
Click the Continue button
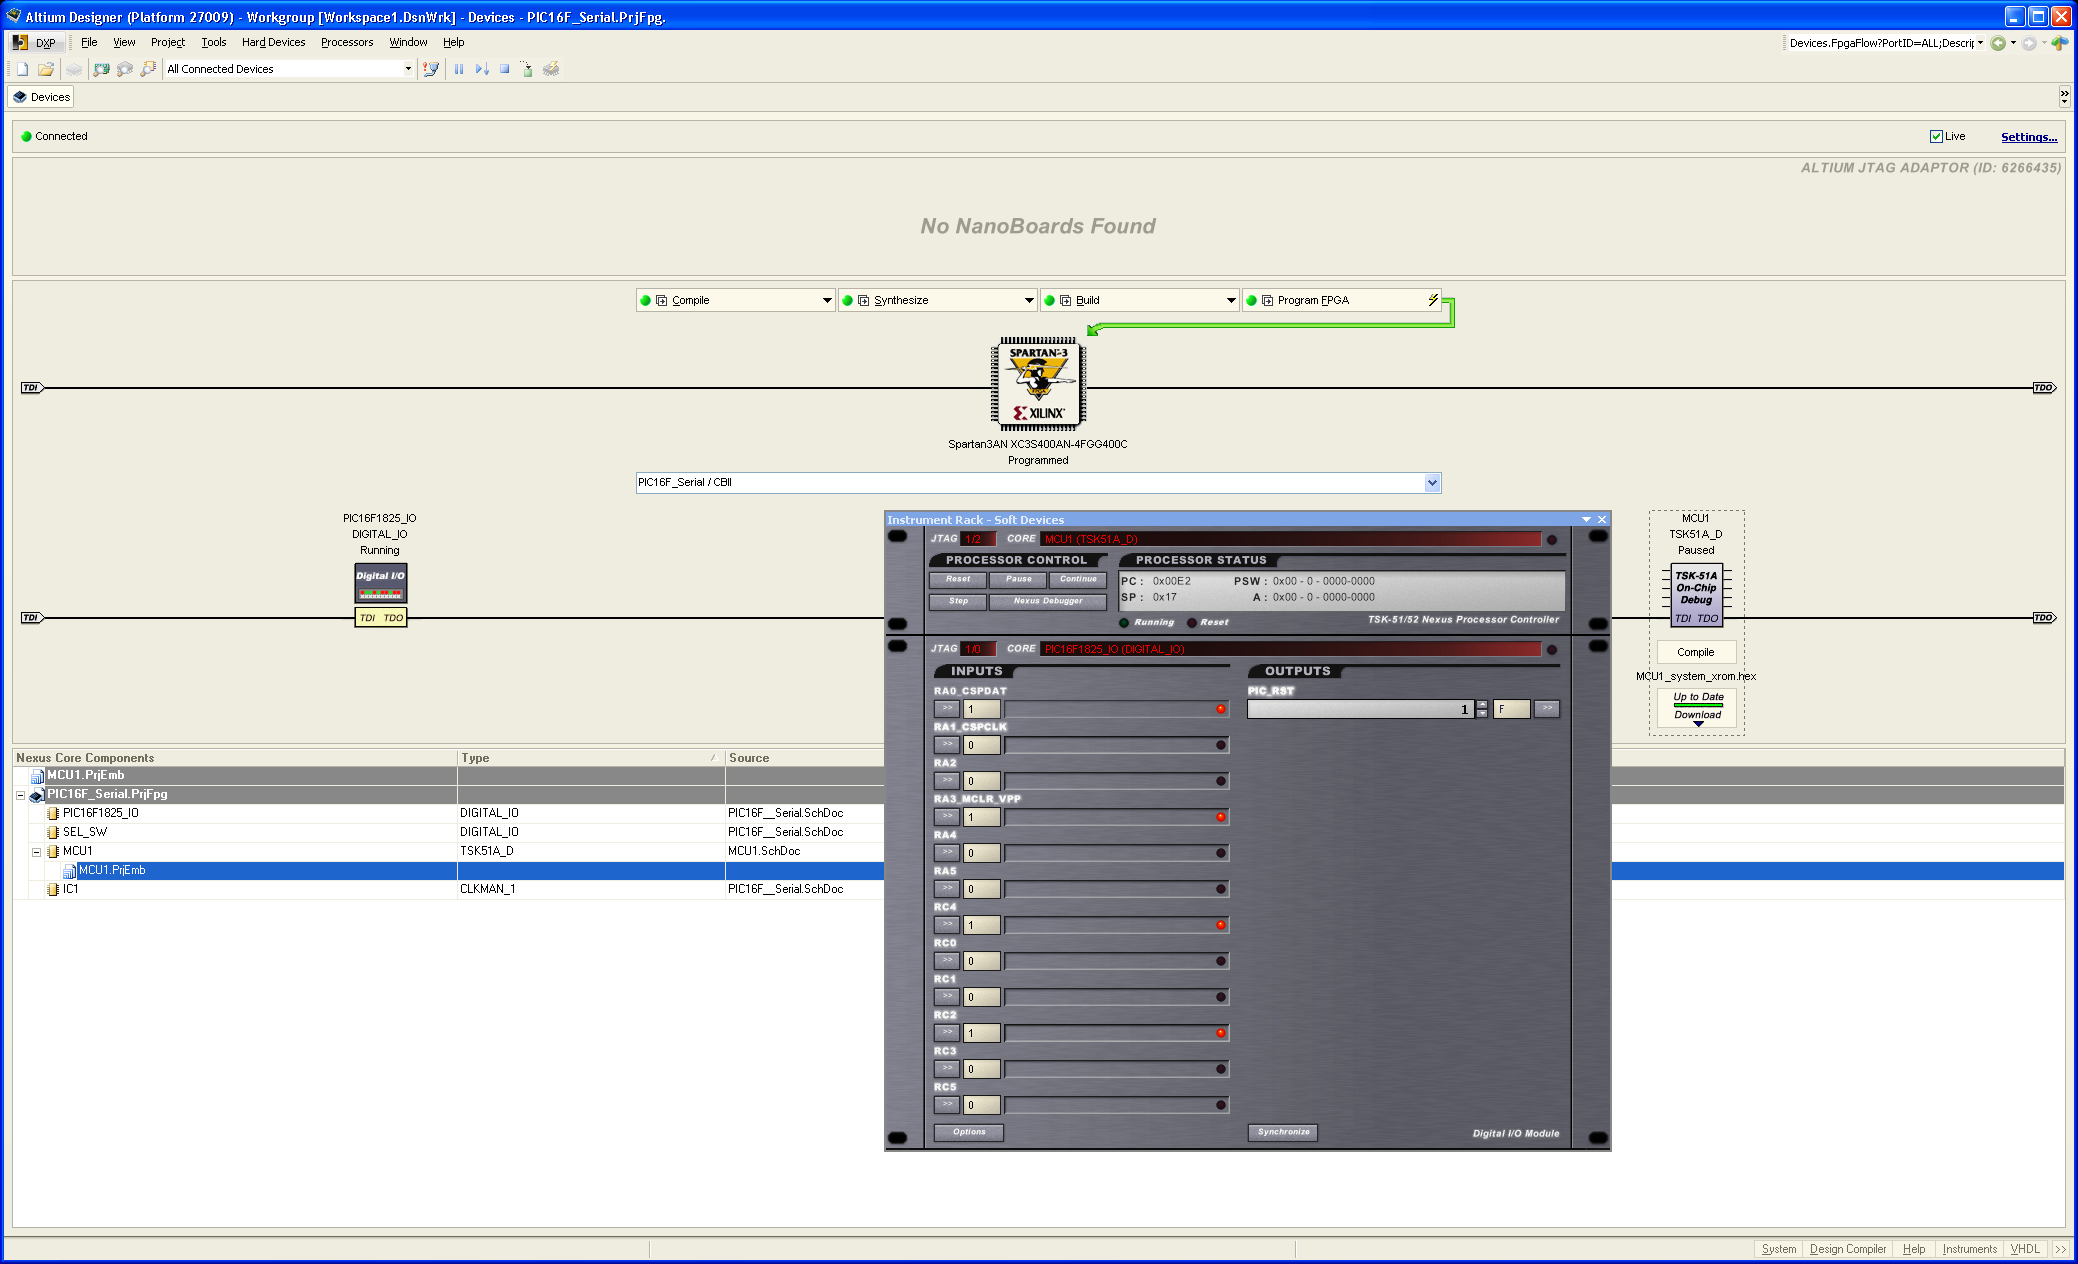(1078, 579)
